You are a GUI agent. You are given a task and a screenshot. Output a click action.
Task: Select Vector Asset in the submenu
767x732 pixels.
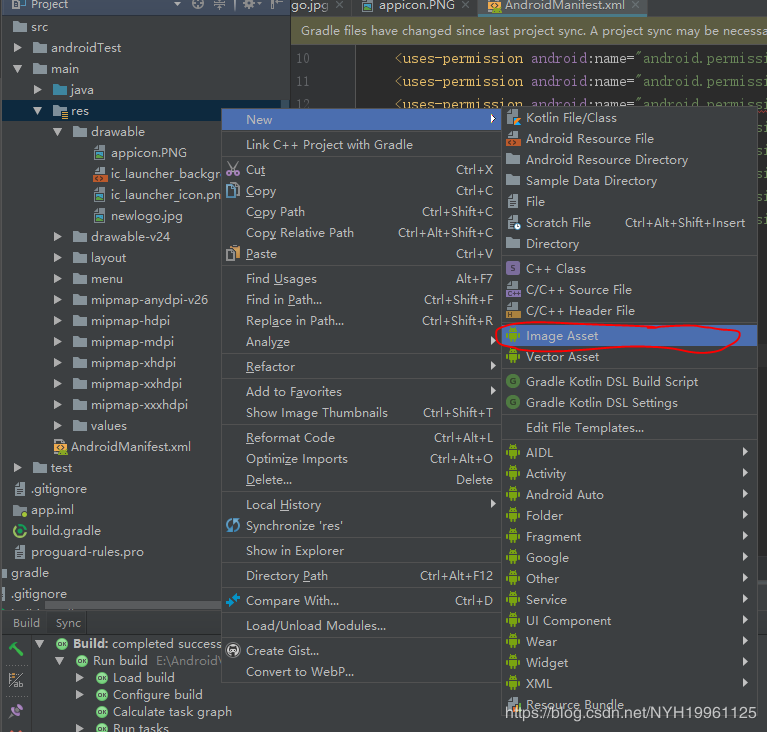[x=562, y=357]
